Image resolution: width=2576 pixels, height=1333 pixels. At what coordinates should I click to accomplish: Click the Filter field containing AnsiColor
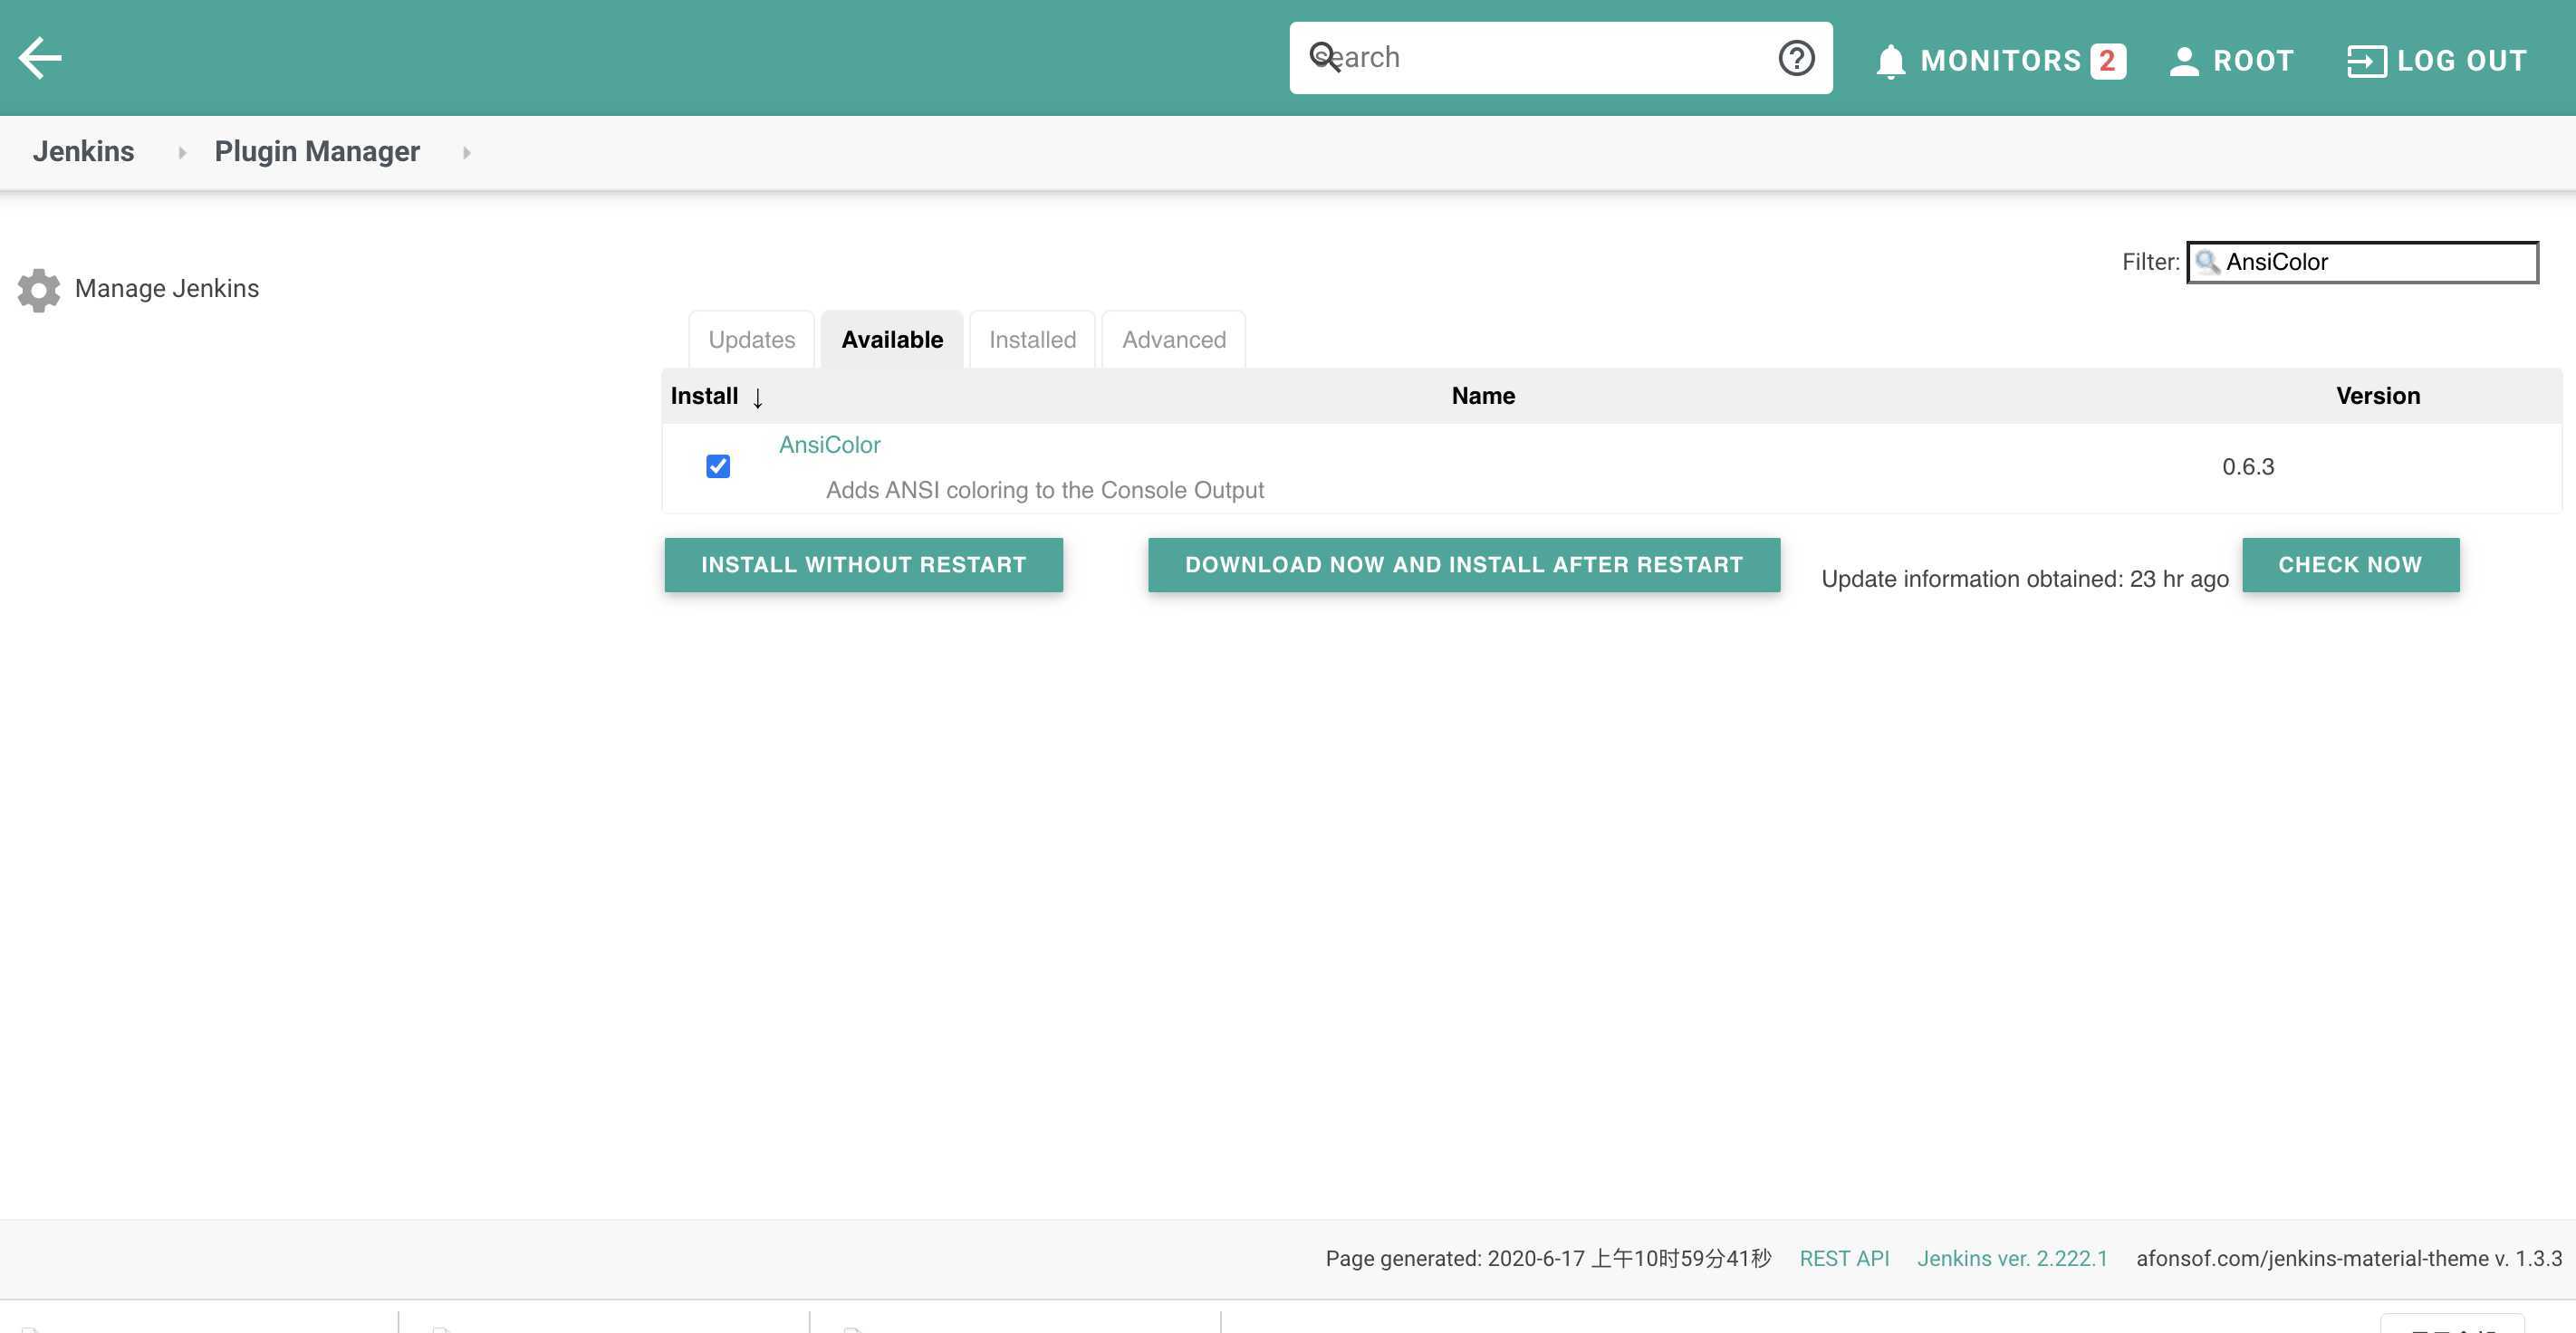pyautogui.click(x=2362, y=263)
